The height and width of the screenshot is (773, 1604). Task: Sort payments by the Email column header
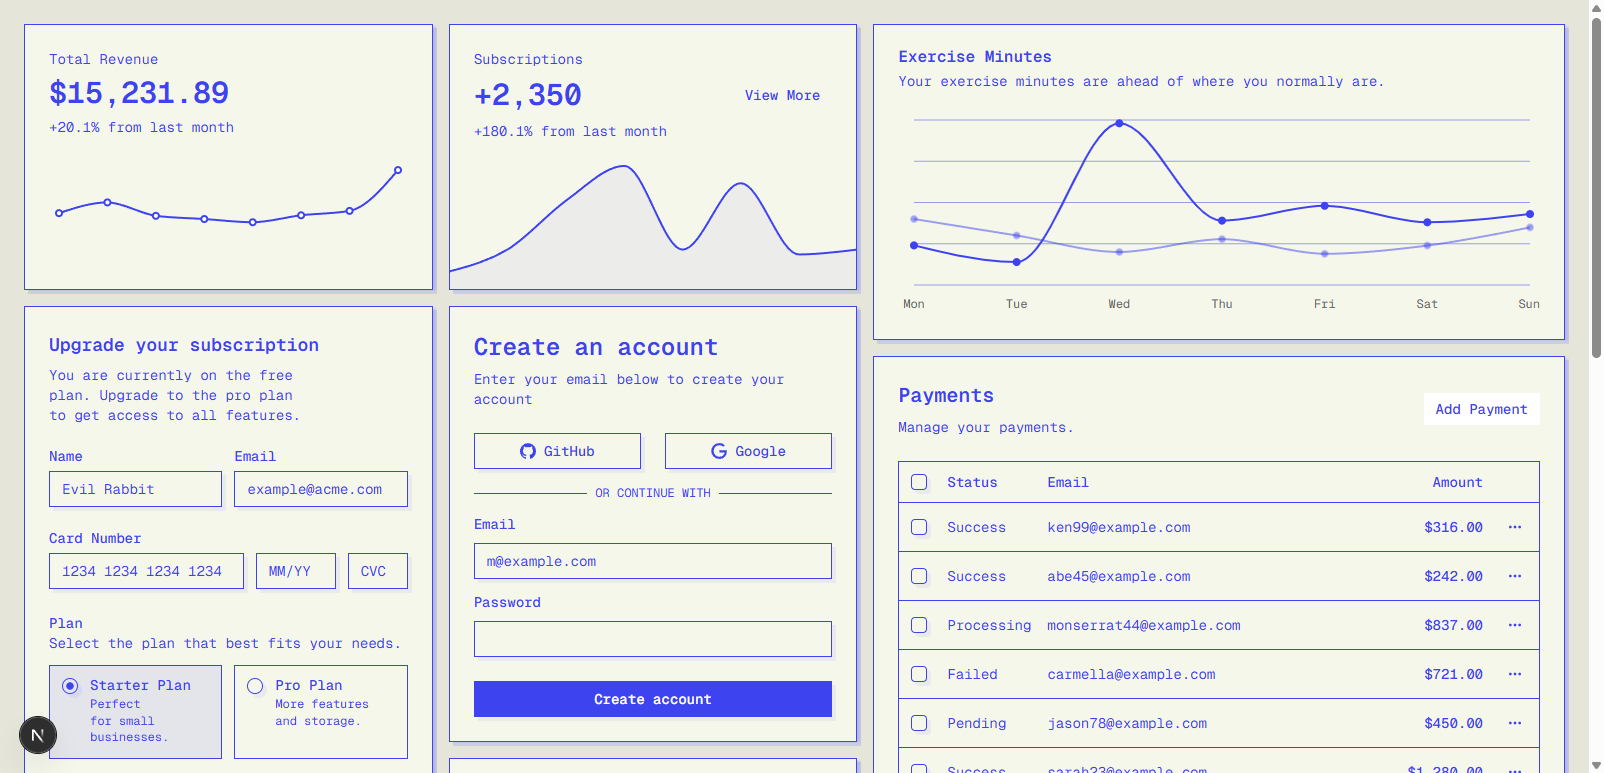pyautogui.click(x=1067, y=482)
